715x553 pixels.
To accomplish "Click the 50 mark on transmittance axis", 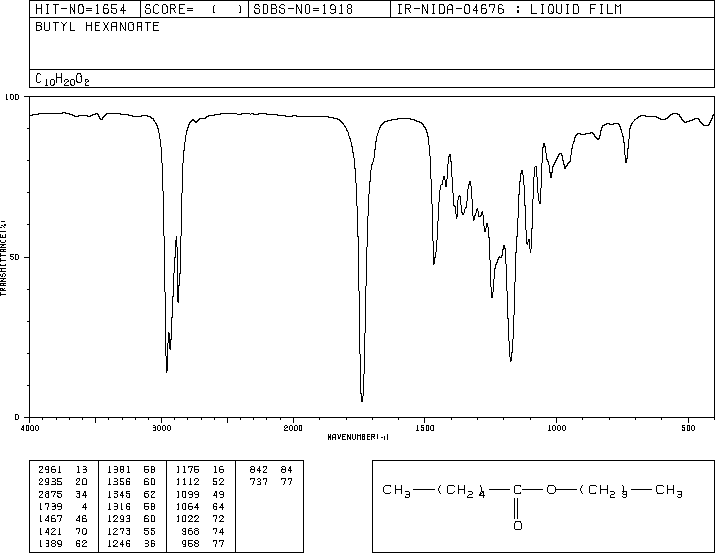I will coord(15,257).
